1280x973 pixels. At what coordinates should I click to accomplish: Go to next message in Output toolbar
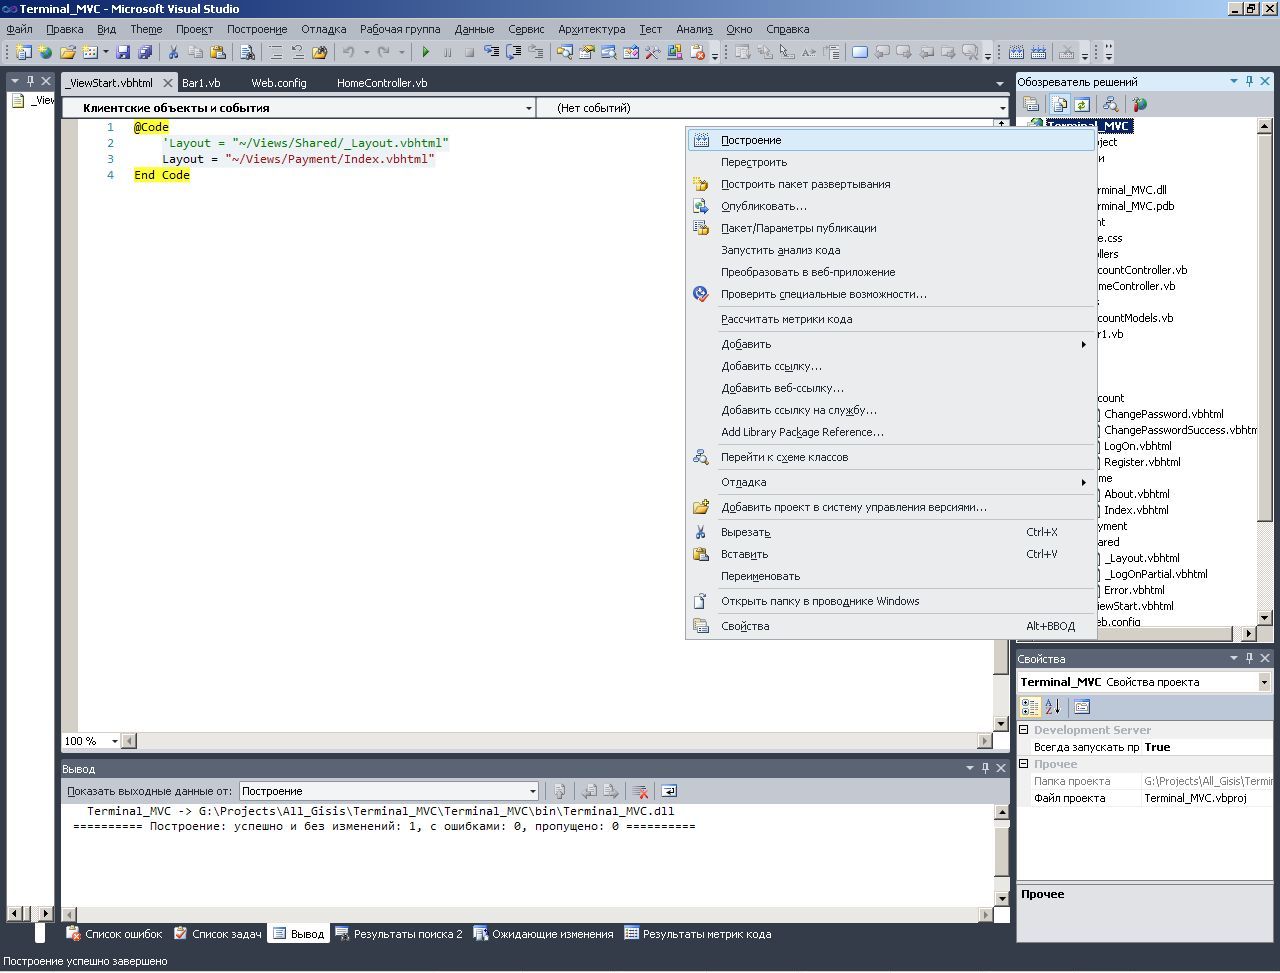612,791
